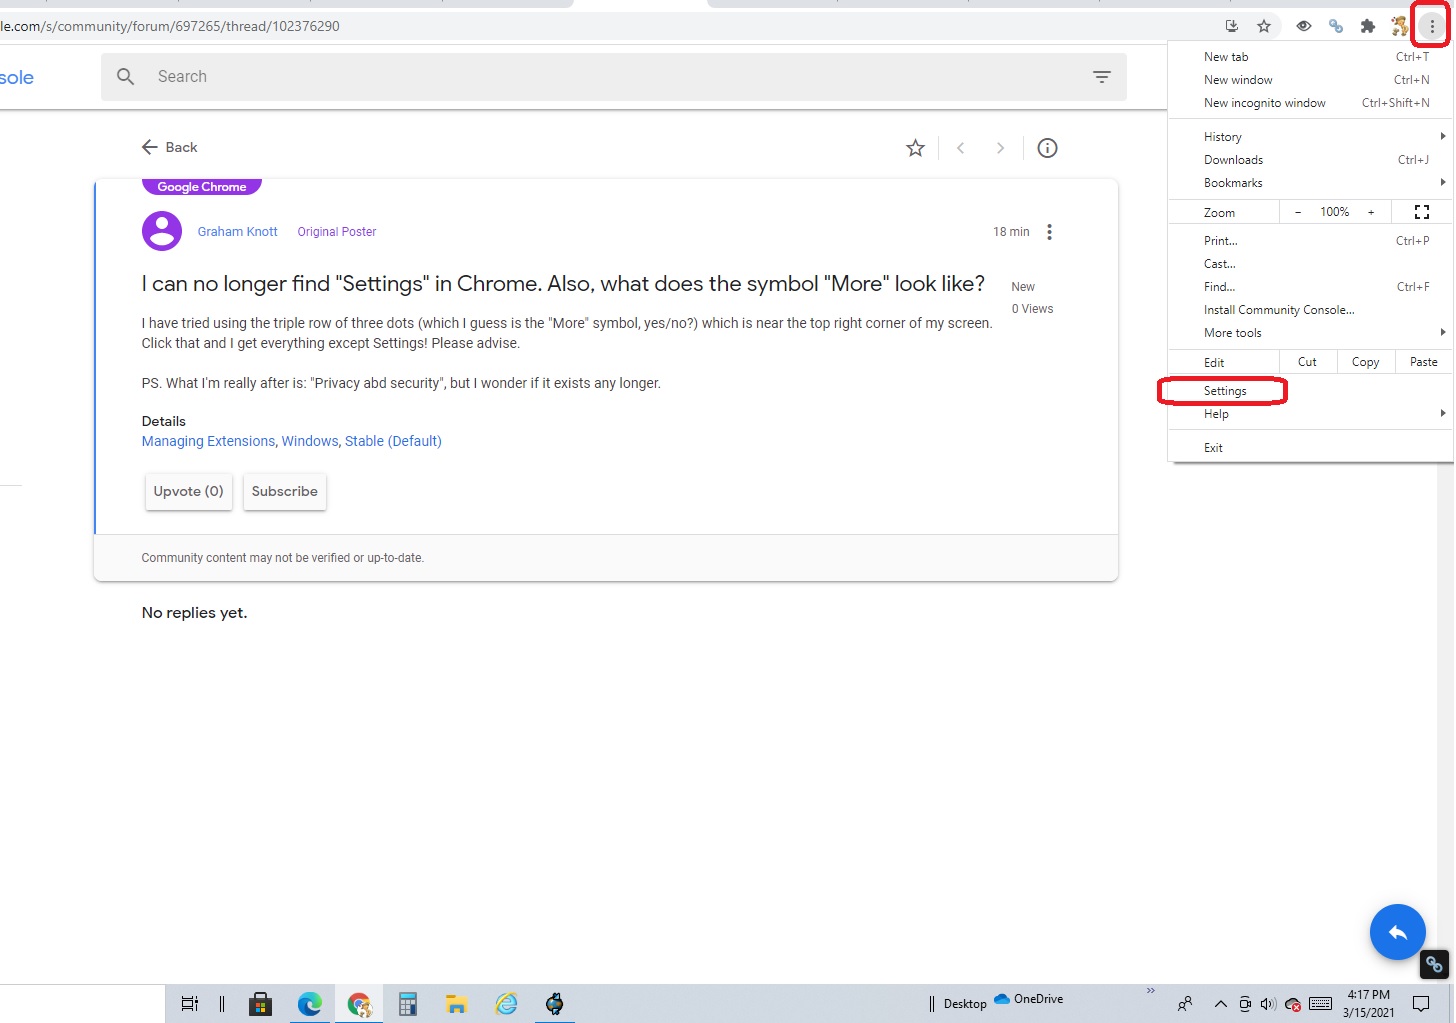Choose Cast... in the menu
The width and height of the screenshot is (1456, 1023).
[x=1310, y=264]
